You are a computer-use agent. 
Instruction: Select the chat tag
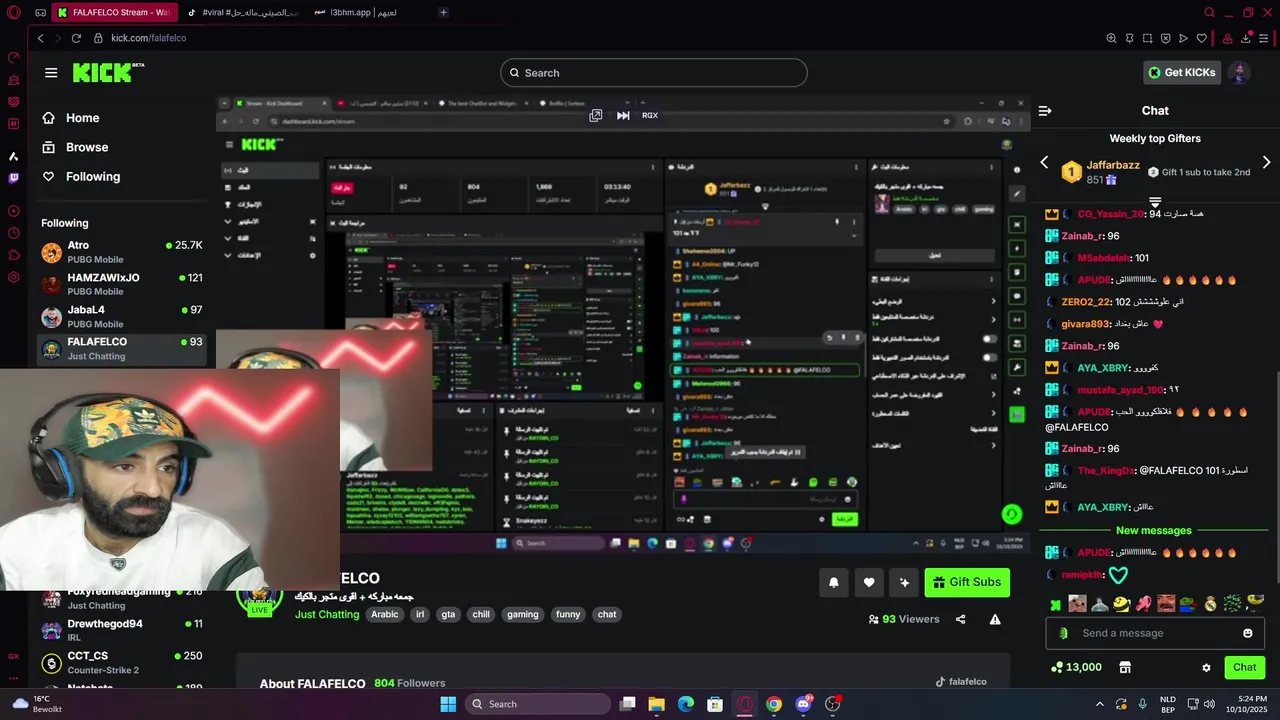[607, 614]
